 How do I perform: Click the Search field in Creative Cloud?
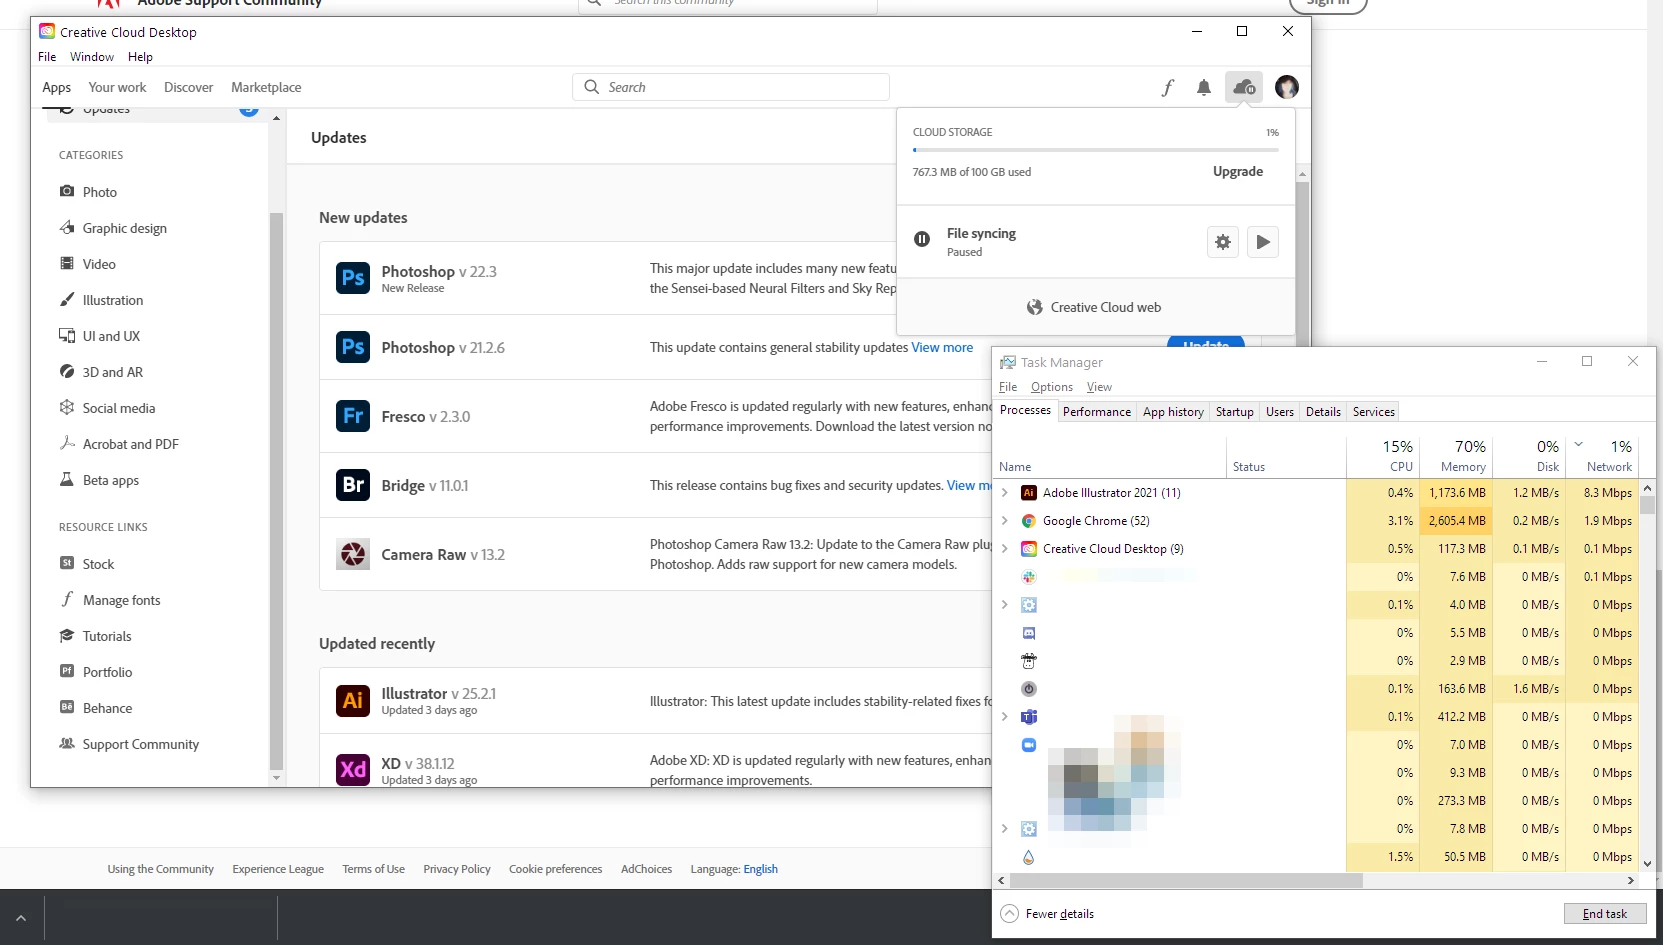(731, 87)
